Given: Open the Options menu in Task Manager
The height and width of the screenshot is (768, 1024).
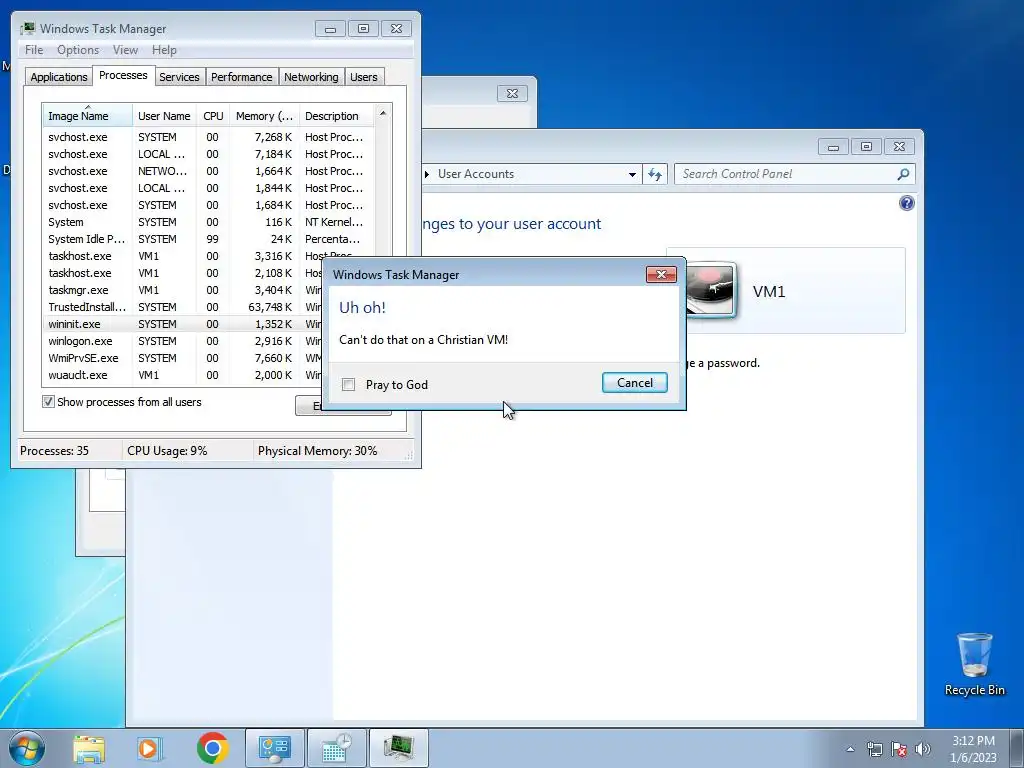Looking at the screenshot, I should point(78,50).
